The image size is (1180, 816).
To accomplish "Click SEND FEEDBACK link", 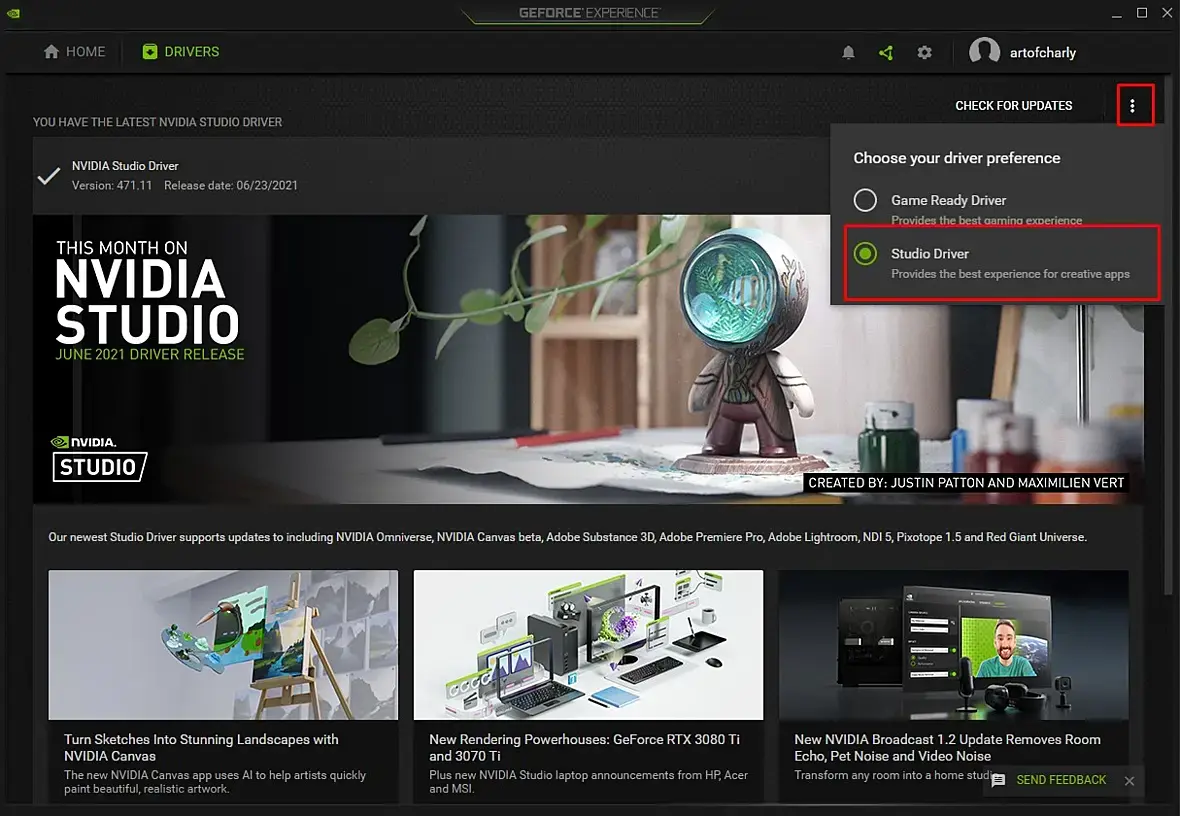I will 1061,780.
